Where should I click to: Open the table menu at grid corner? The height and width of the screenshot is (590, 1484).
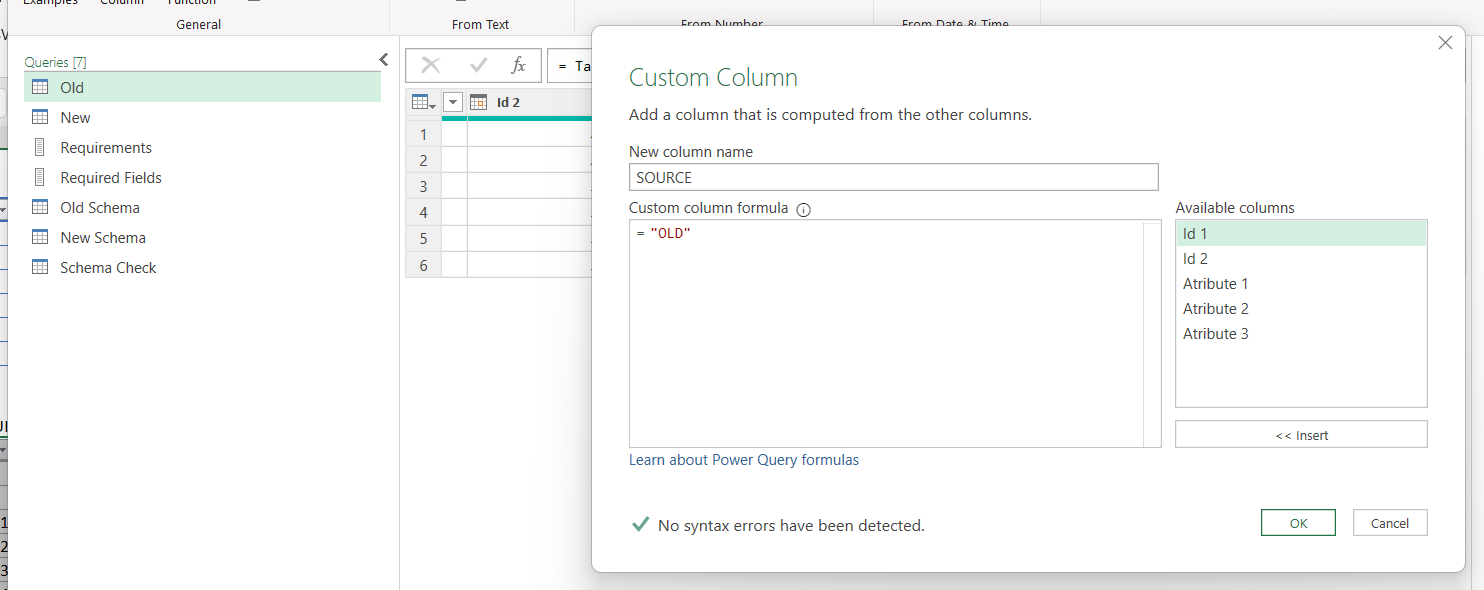pos(423,102)
